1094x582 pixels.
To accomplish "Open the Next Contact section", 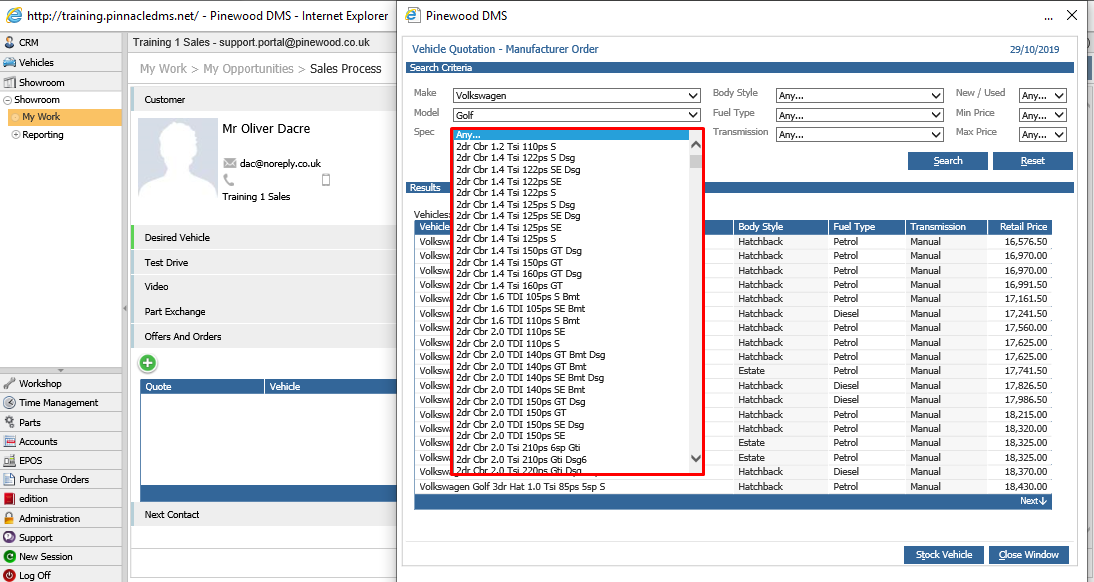I will (x=264, y=514).
